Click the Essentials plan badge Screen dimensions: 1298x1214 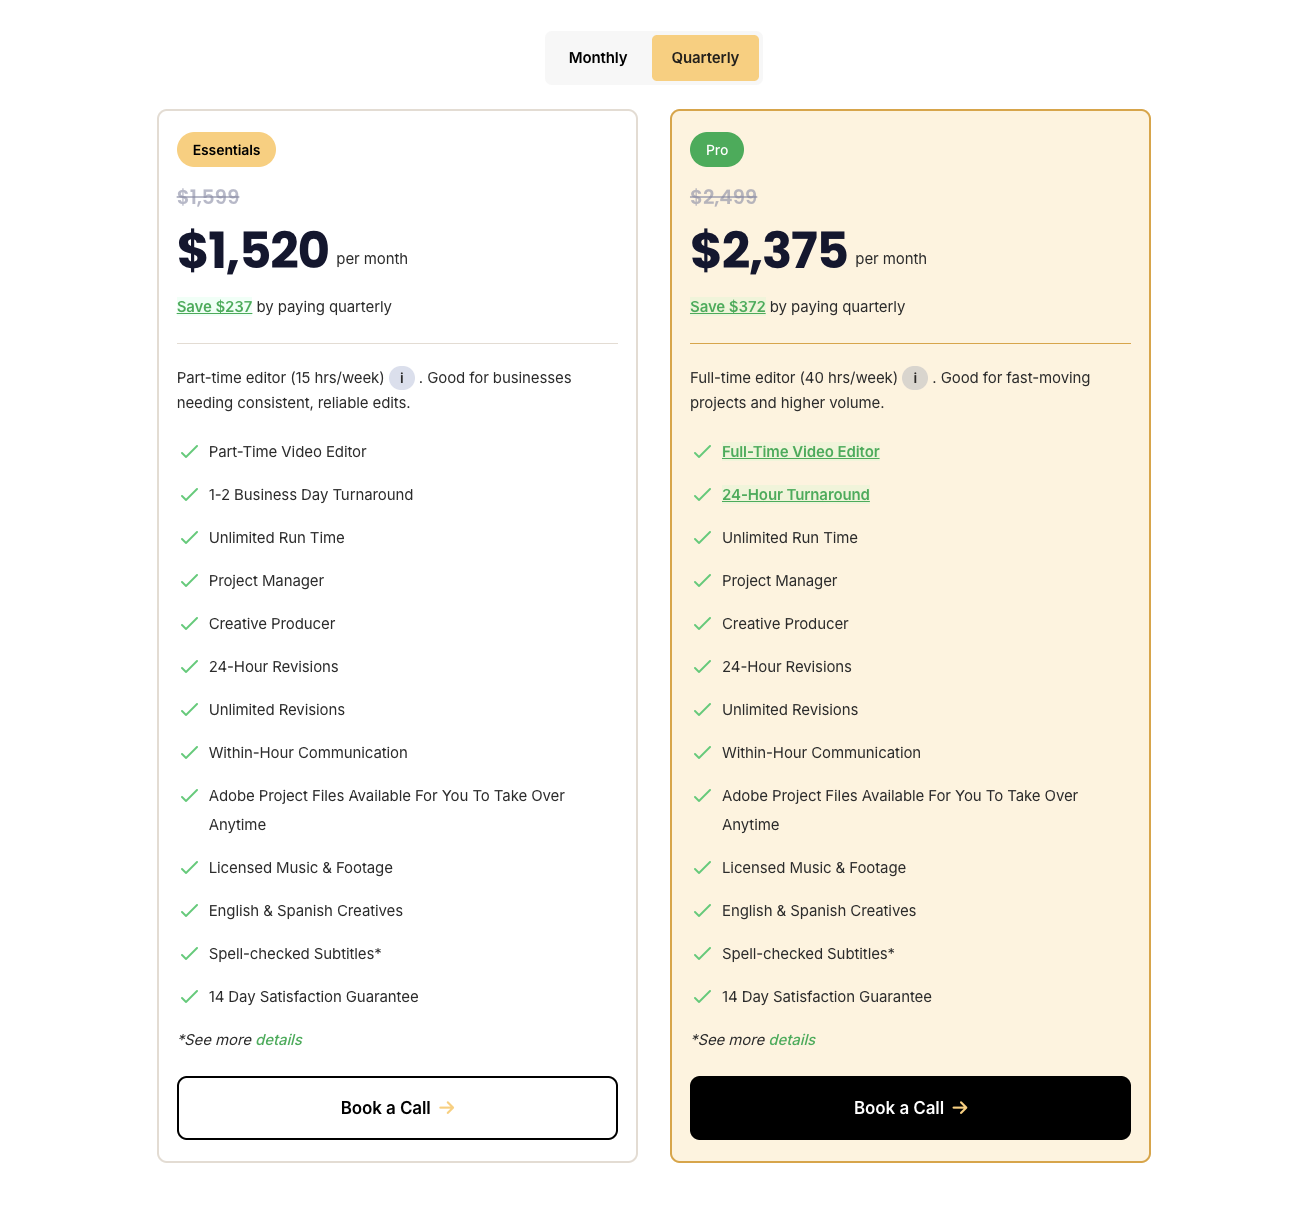pos(226,150)
